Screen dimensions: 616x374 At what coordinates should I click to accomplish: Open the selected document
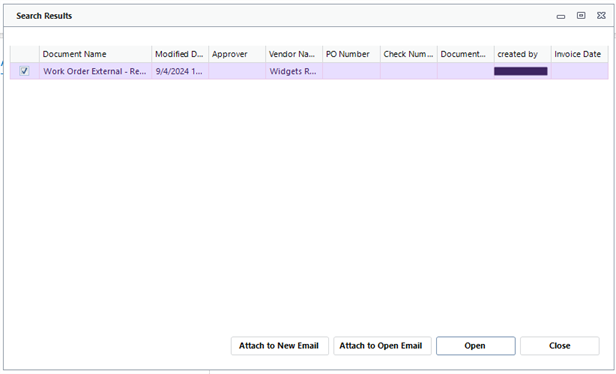(475, 346)
